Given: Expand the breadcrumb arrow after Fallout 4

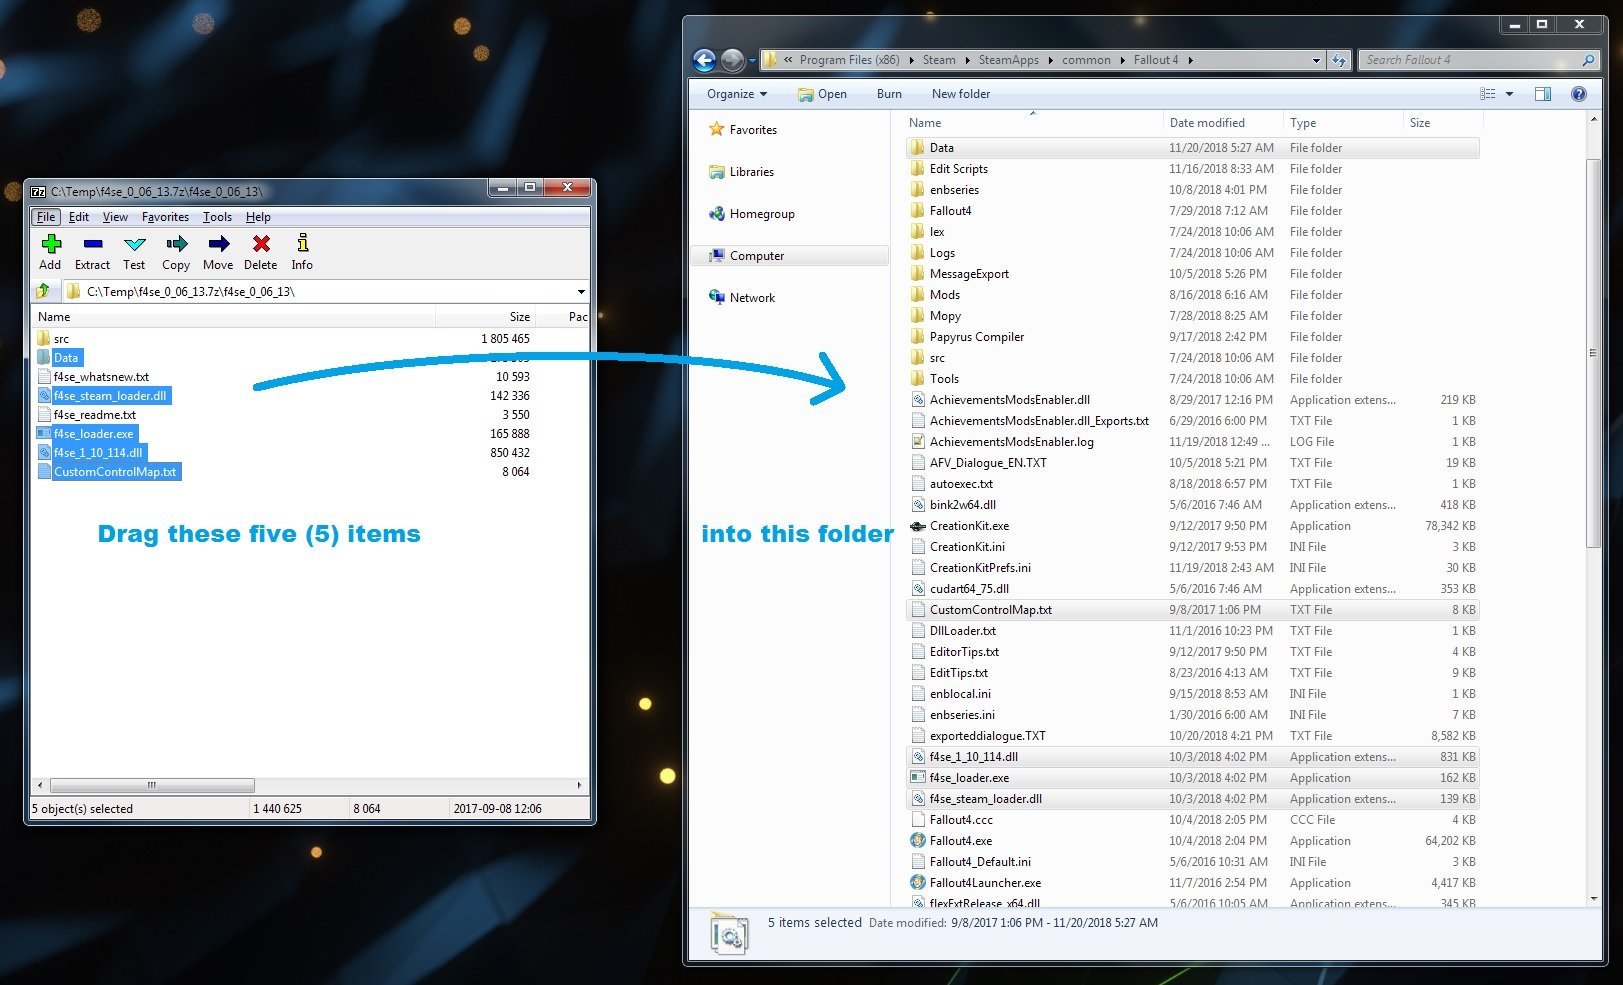Looking at the screenshot, I should (x=1190, y=60).
